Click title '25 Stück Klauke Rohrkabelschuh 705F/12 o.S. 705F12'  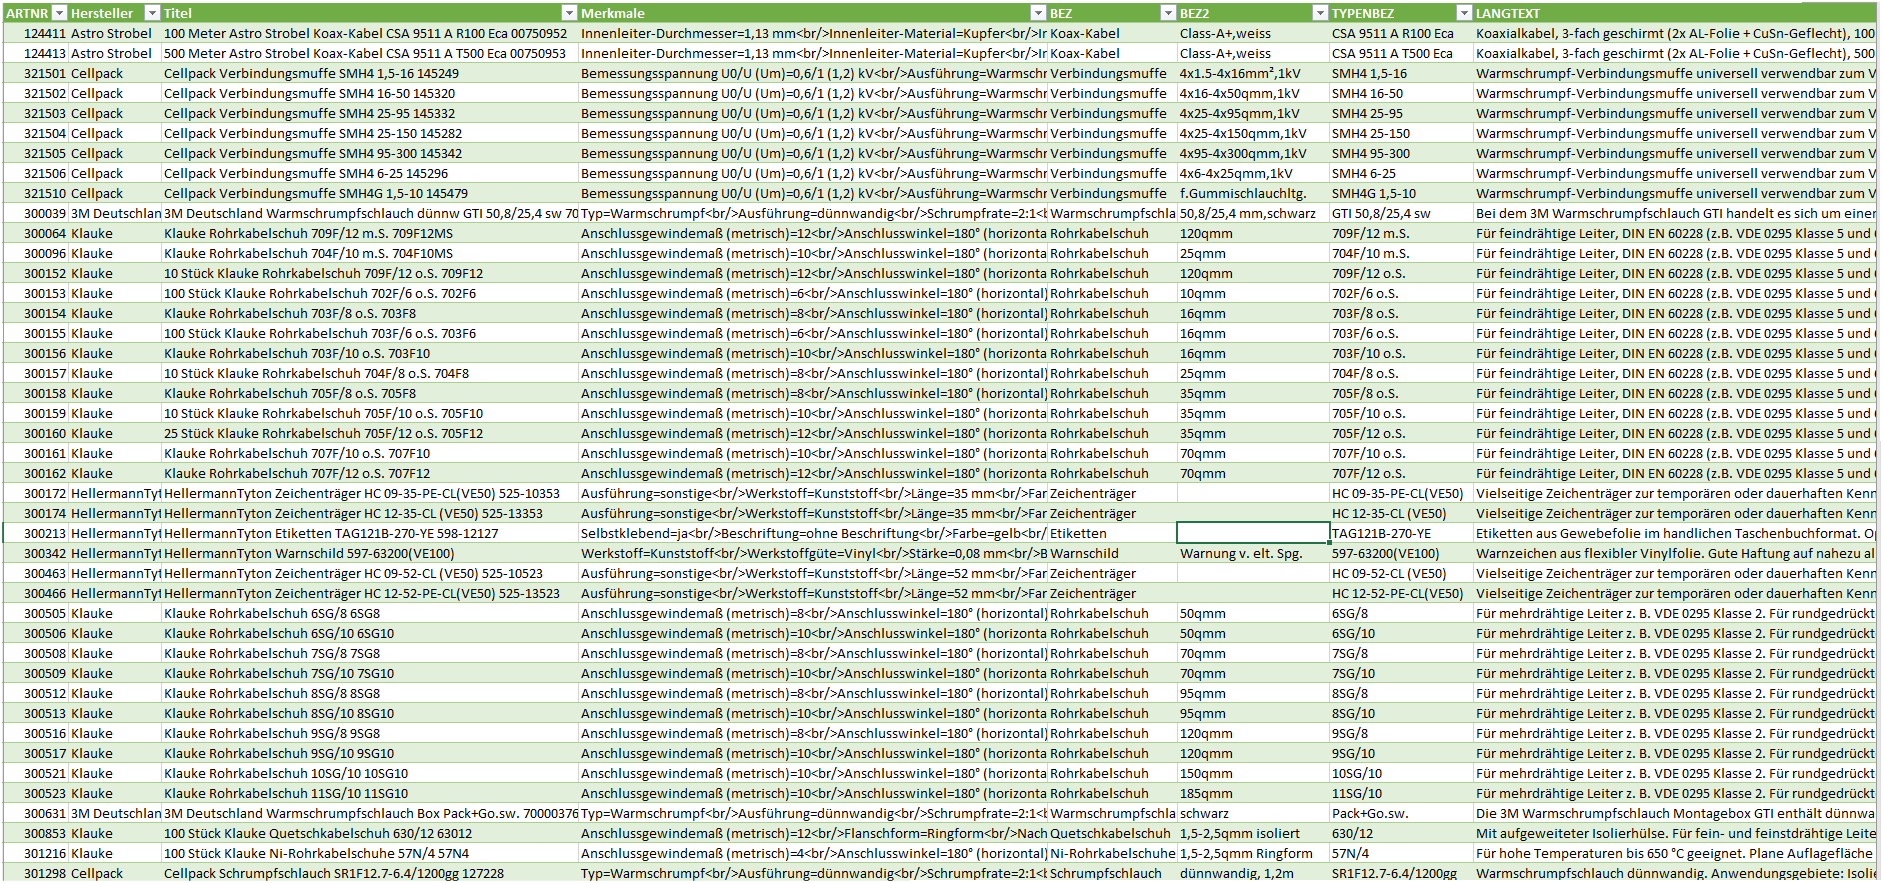pyautogui.click(x=370, y=433)
